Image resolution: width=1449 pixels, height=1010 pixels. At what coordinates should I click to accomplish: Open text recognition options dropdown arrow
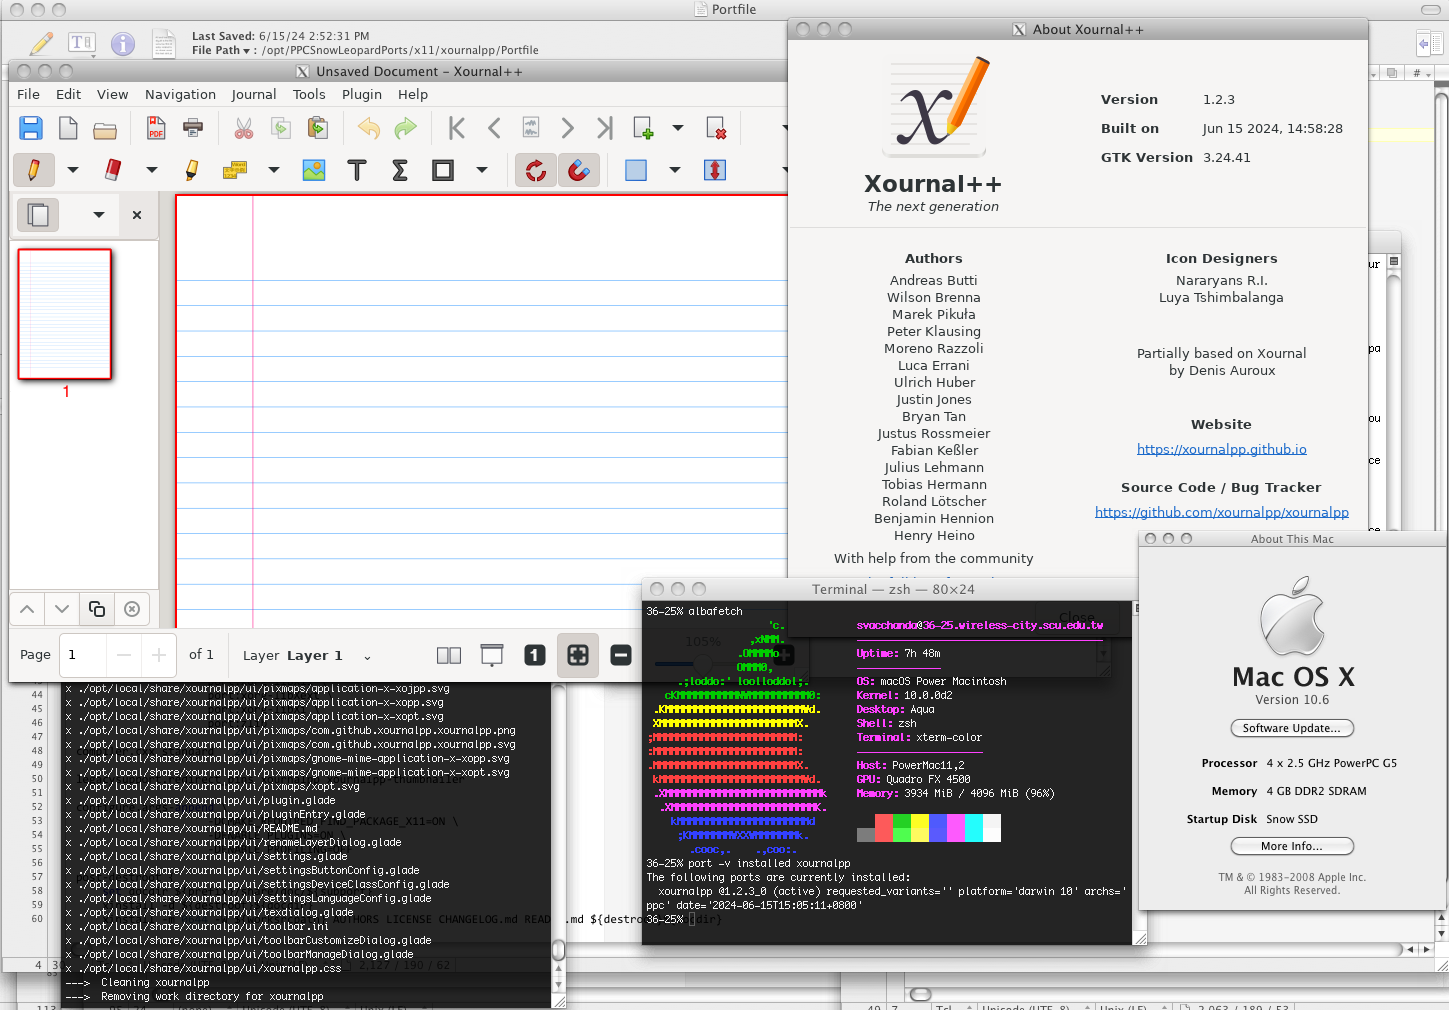coord(274,170)
